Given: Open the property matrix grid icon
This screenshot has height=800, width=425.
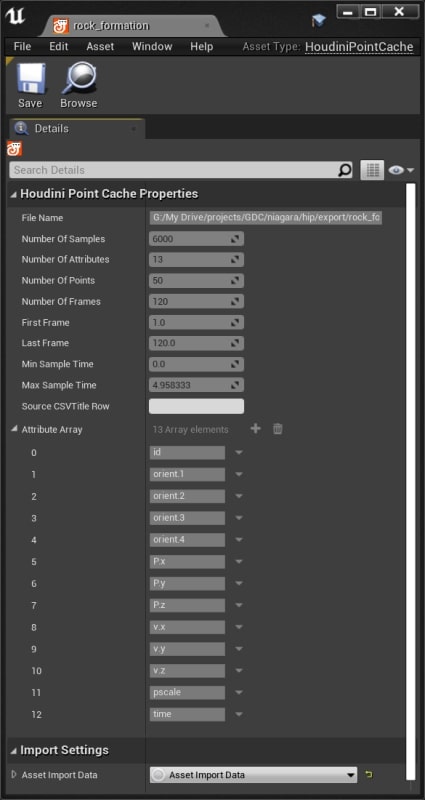Looking at the screenshot, I should [372, 170].
